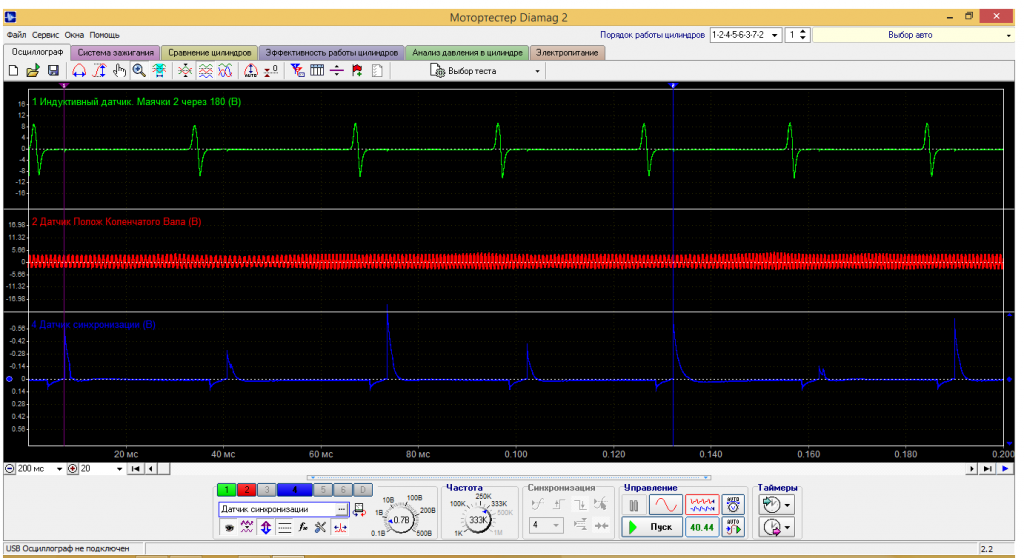The image size is (1024, 558).
Task: Open the channel name '...' browse button
Action: coord(342,509)
